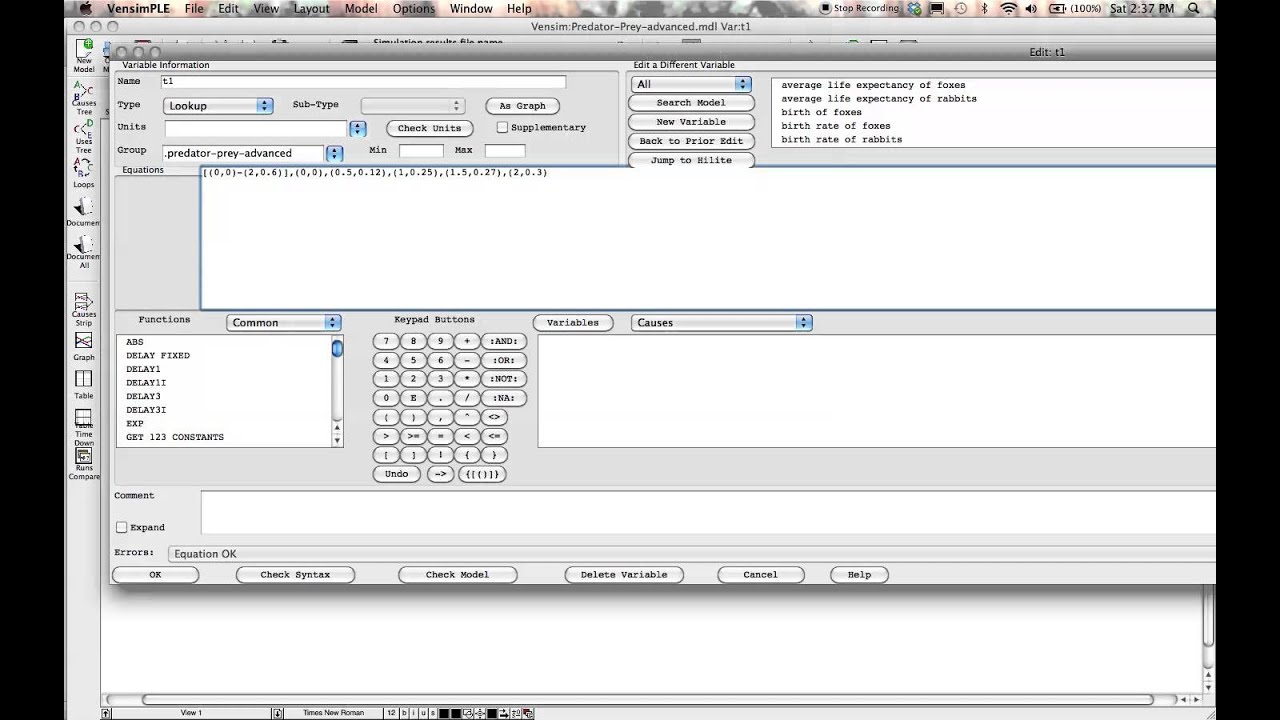The image size is (1280, 720).
Task: Open the Type Lookup dropdown
Action: click(x=218, y=105)
